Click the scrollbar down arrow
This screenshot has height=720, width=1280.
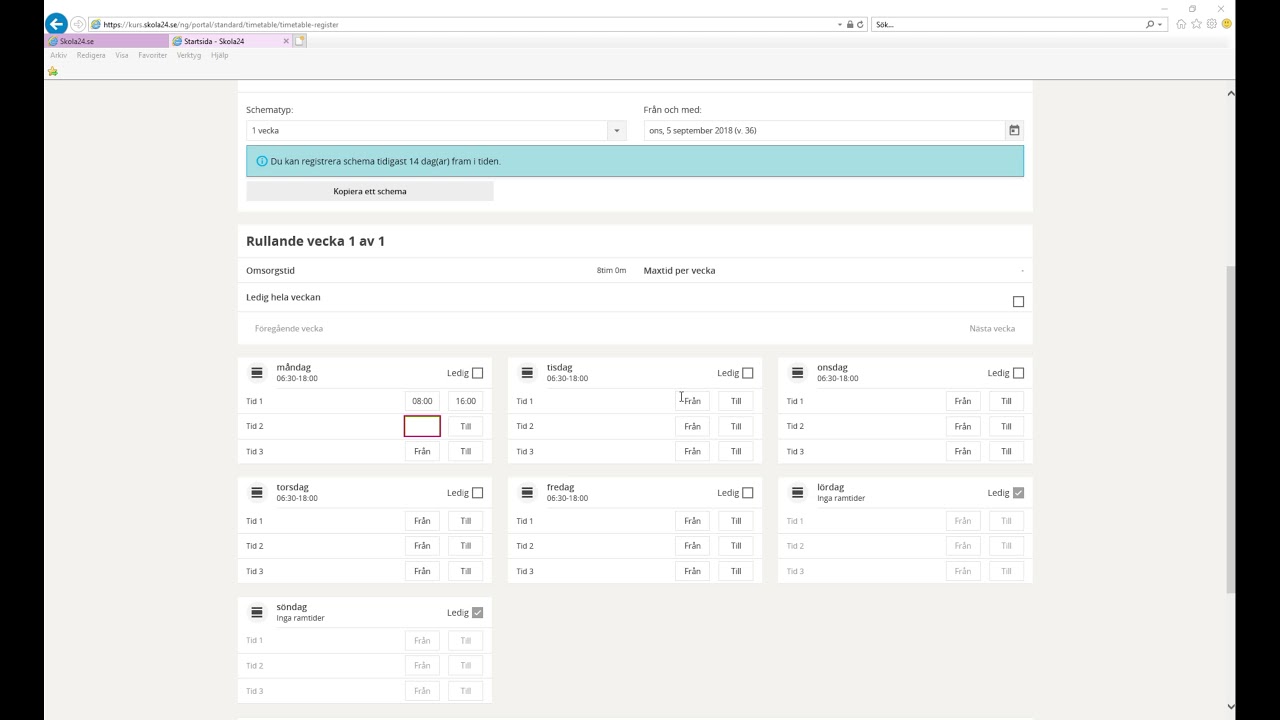[x=1230, y=706]
